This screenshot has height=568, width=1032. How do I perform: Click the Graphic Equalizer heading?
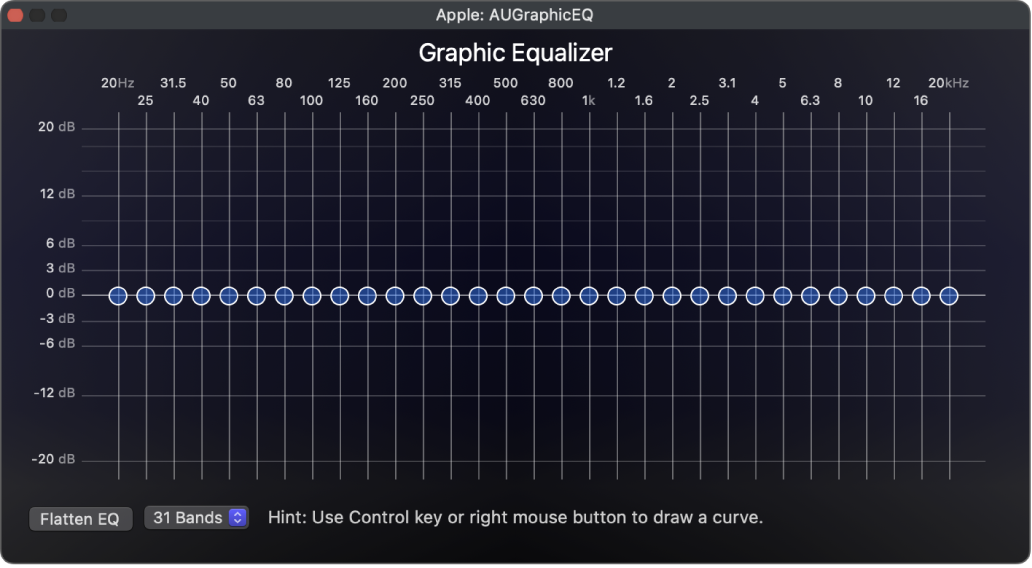[x=515, y=52]
